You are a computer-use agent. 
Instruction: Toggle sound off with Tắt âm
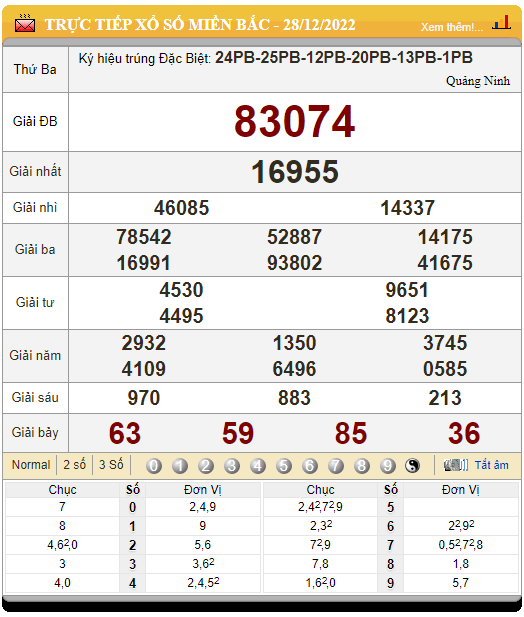coord(491,465)
